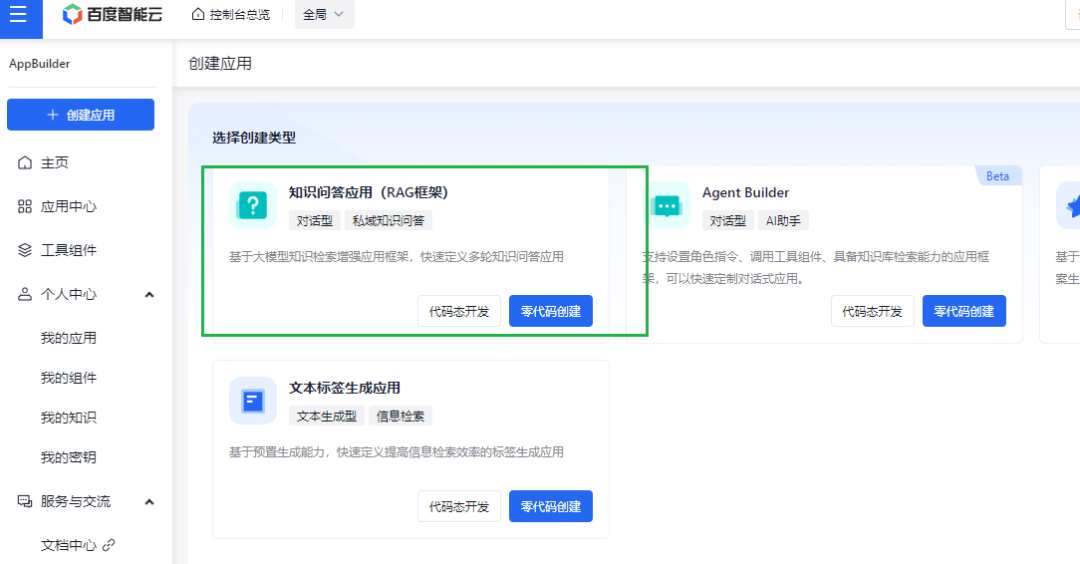1080x564 pixels.
Task: Click the 文本标签生成应用 title
Action: tap(344, 388)
